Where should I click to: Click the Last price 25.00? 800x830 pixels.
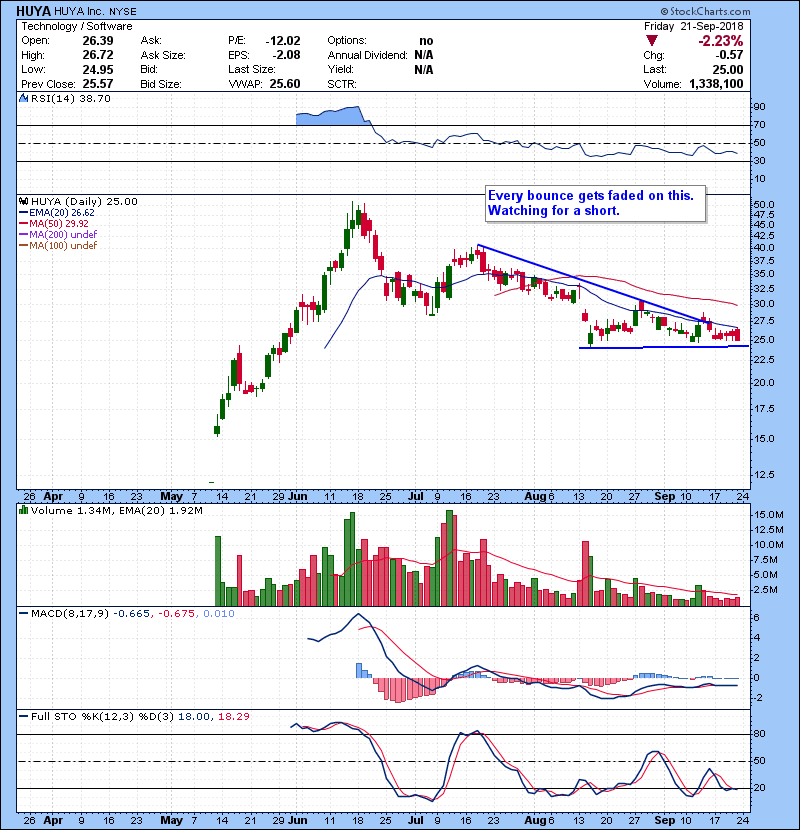[x=727, y=69]
